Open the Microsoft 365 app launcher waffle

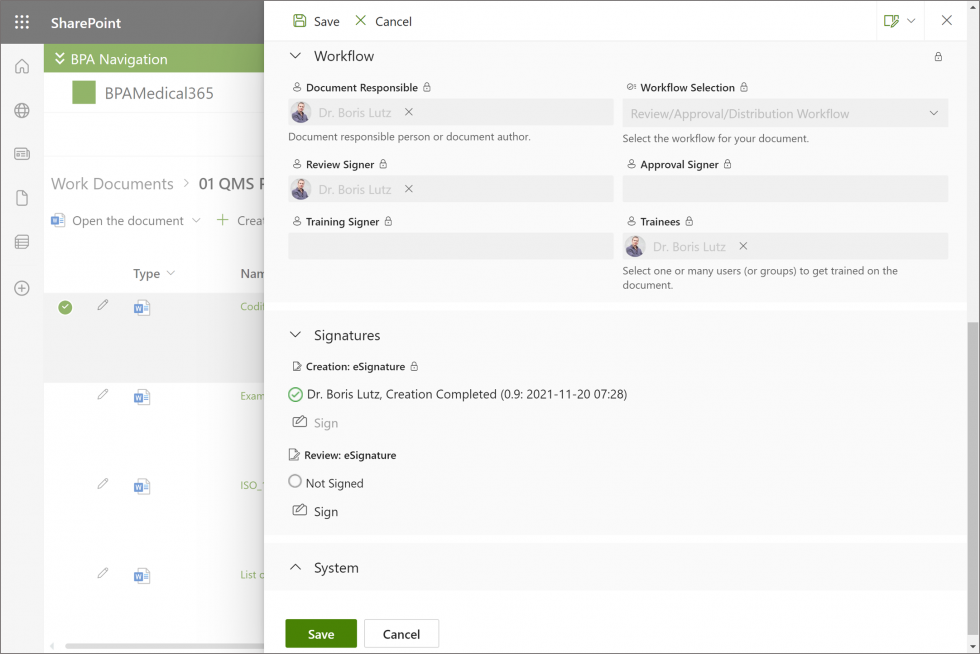21,22
